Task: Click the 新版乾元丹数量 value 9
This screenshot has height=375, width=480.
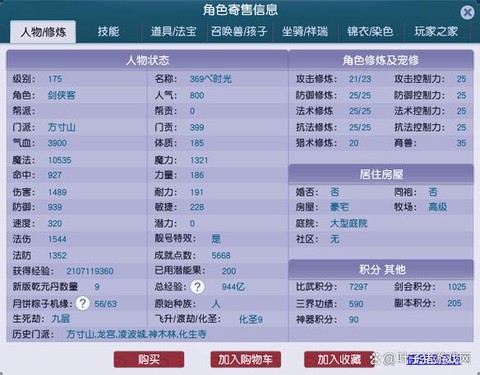Action: point(97,287)
